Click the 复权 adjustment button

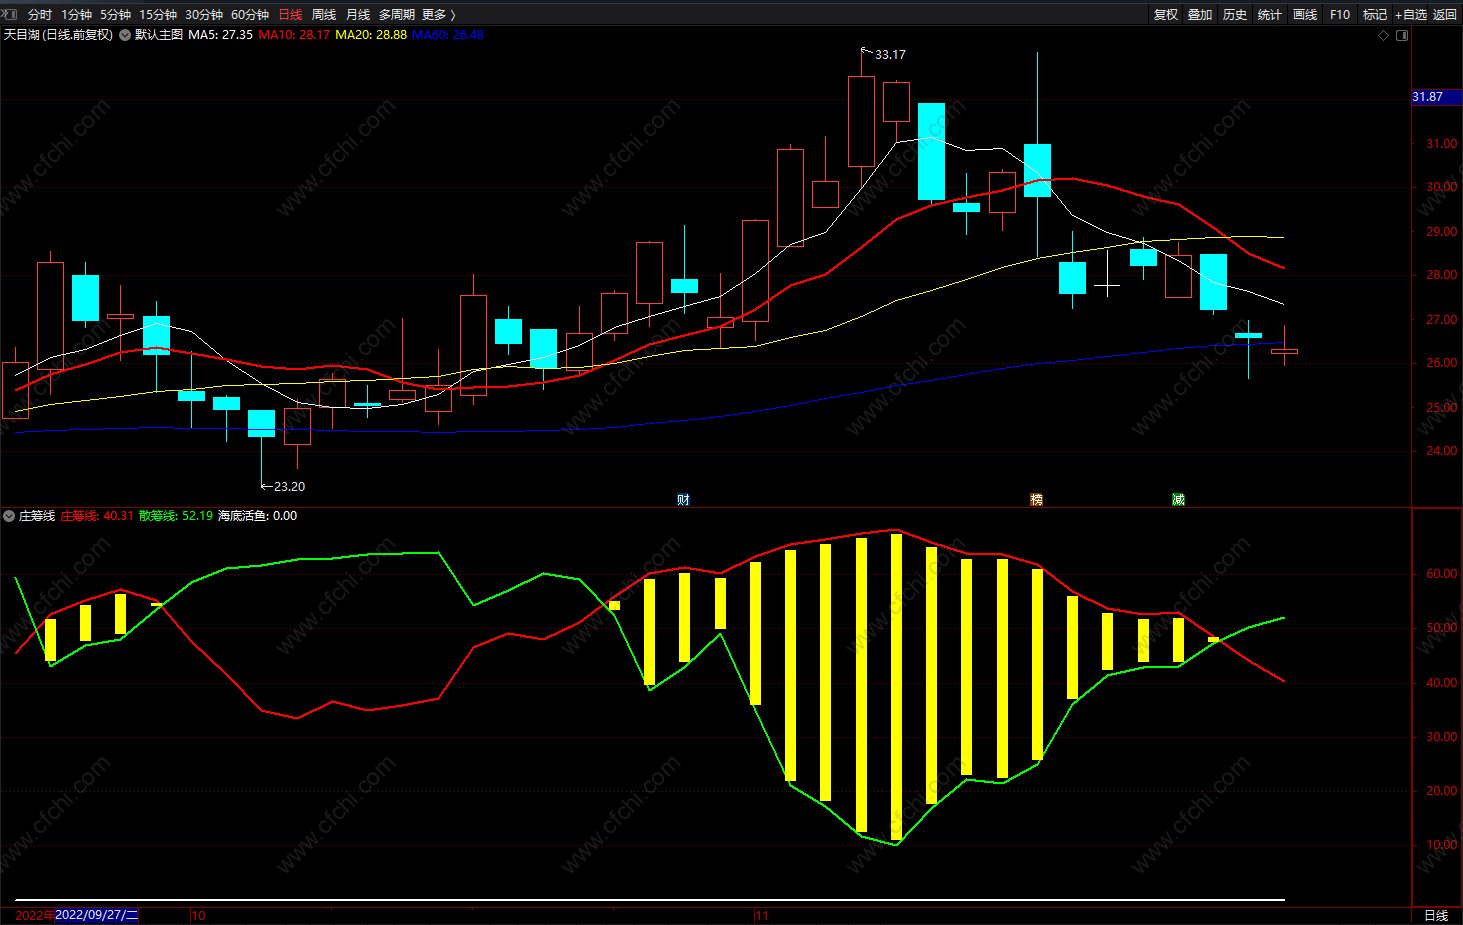pyautogui.click(x=1166, y=15)
